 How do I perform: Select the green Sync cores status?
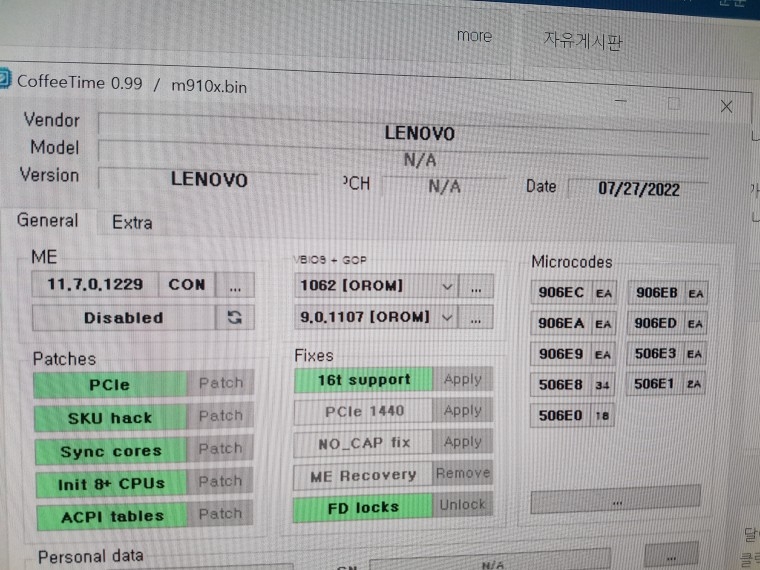coord(111,451)
